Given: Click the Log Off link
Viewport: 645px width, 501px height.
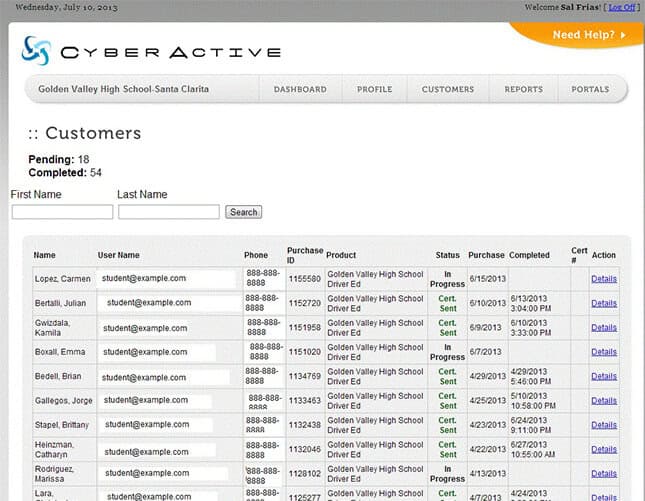Looking at the screenshot, I should pos(622,7).
